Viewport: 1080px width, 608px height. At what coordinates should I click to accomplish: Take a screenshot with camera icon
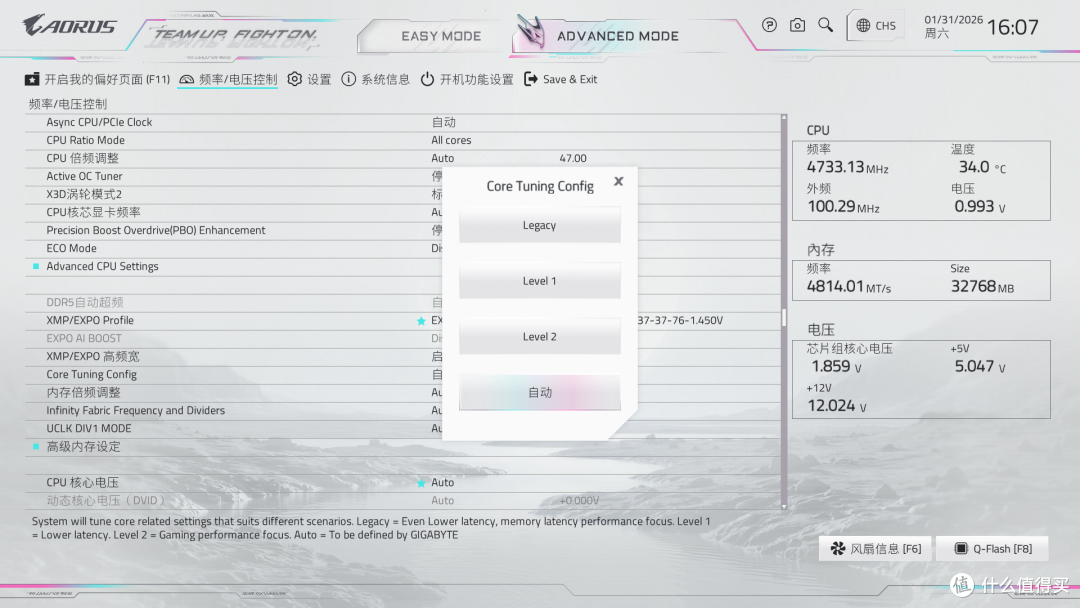797,25
